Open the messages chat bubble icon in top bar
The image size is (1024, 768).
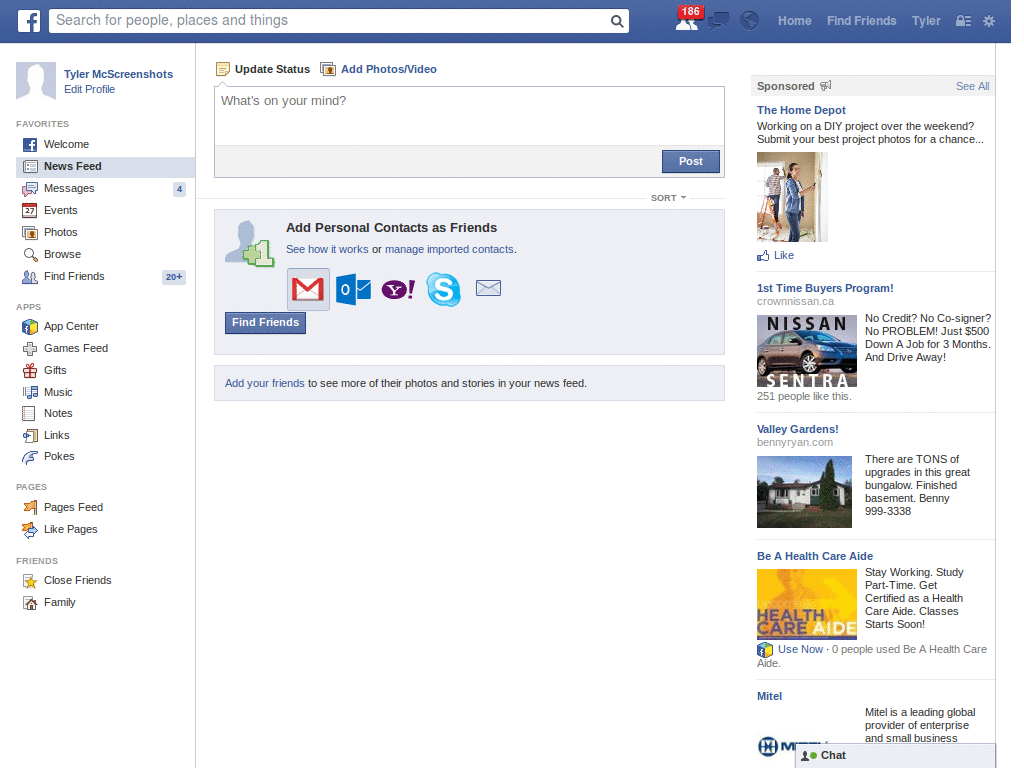718,21
